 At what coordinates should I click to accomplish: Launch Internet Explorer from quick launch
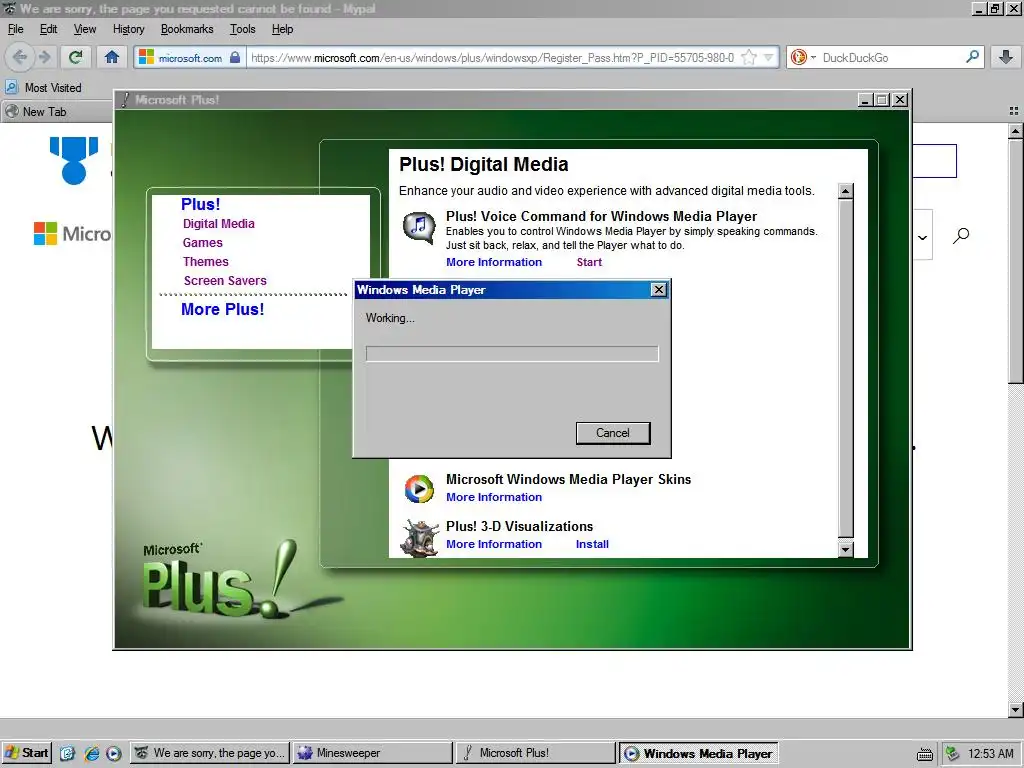[x=91, y=753]
